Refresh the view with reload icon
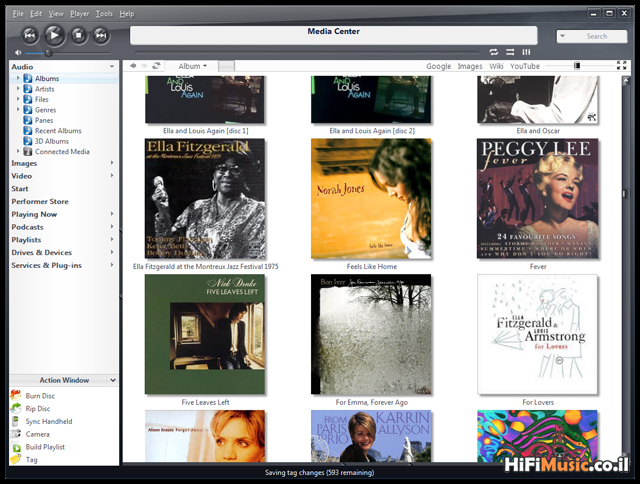 coord(156,66)
